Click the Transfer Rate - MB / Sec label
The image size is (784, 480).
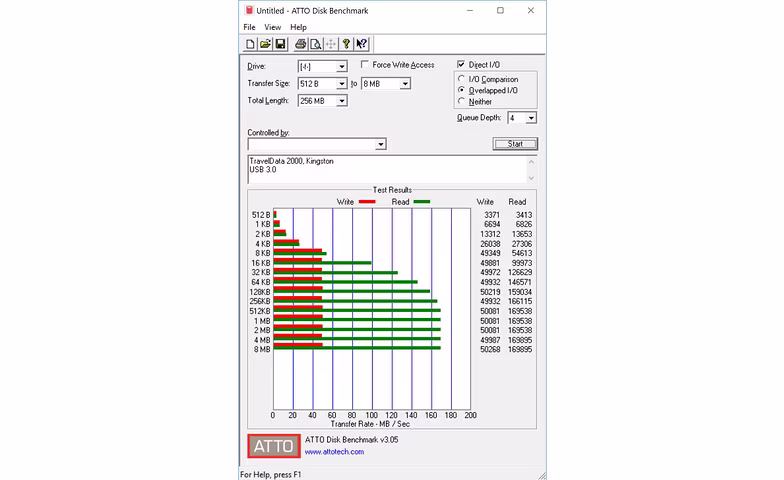click(370, 424)
